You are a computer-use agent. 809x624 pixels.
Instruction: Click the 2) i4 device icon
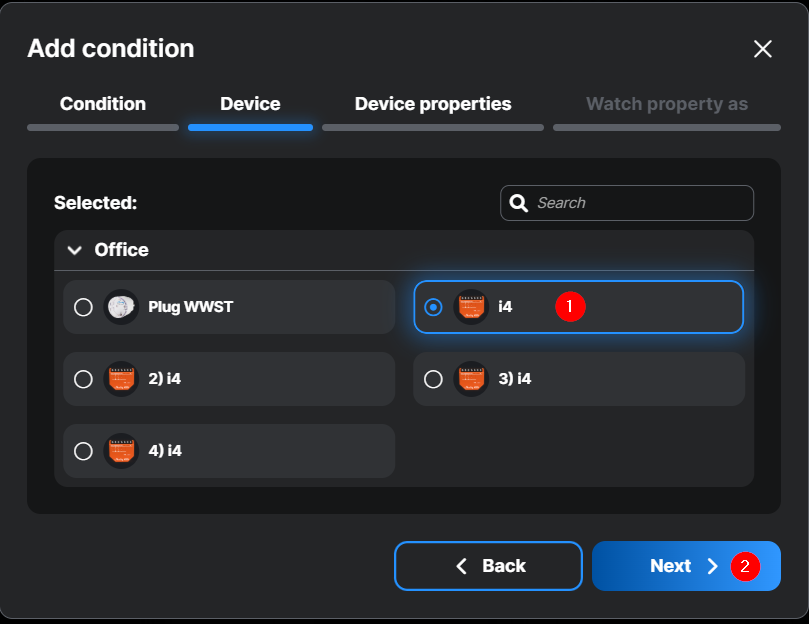121,379
